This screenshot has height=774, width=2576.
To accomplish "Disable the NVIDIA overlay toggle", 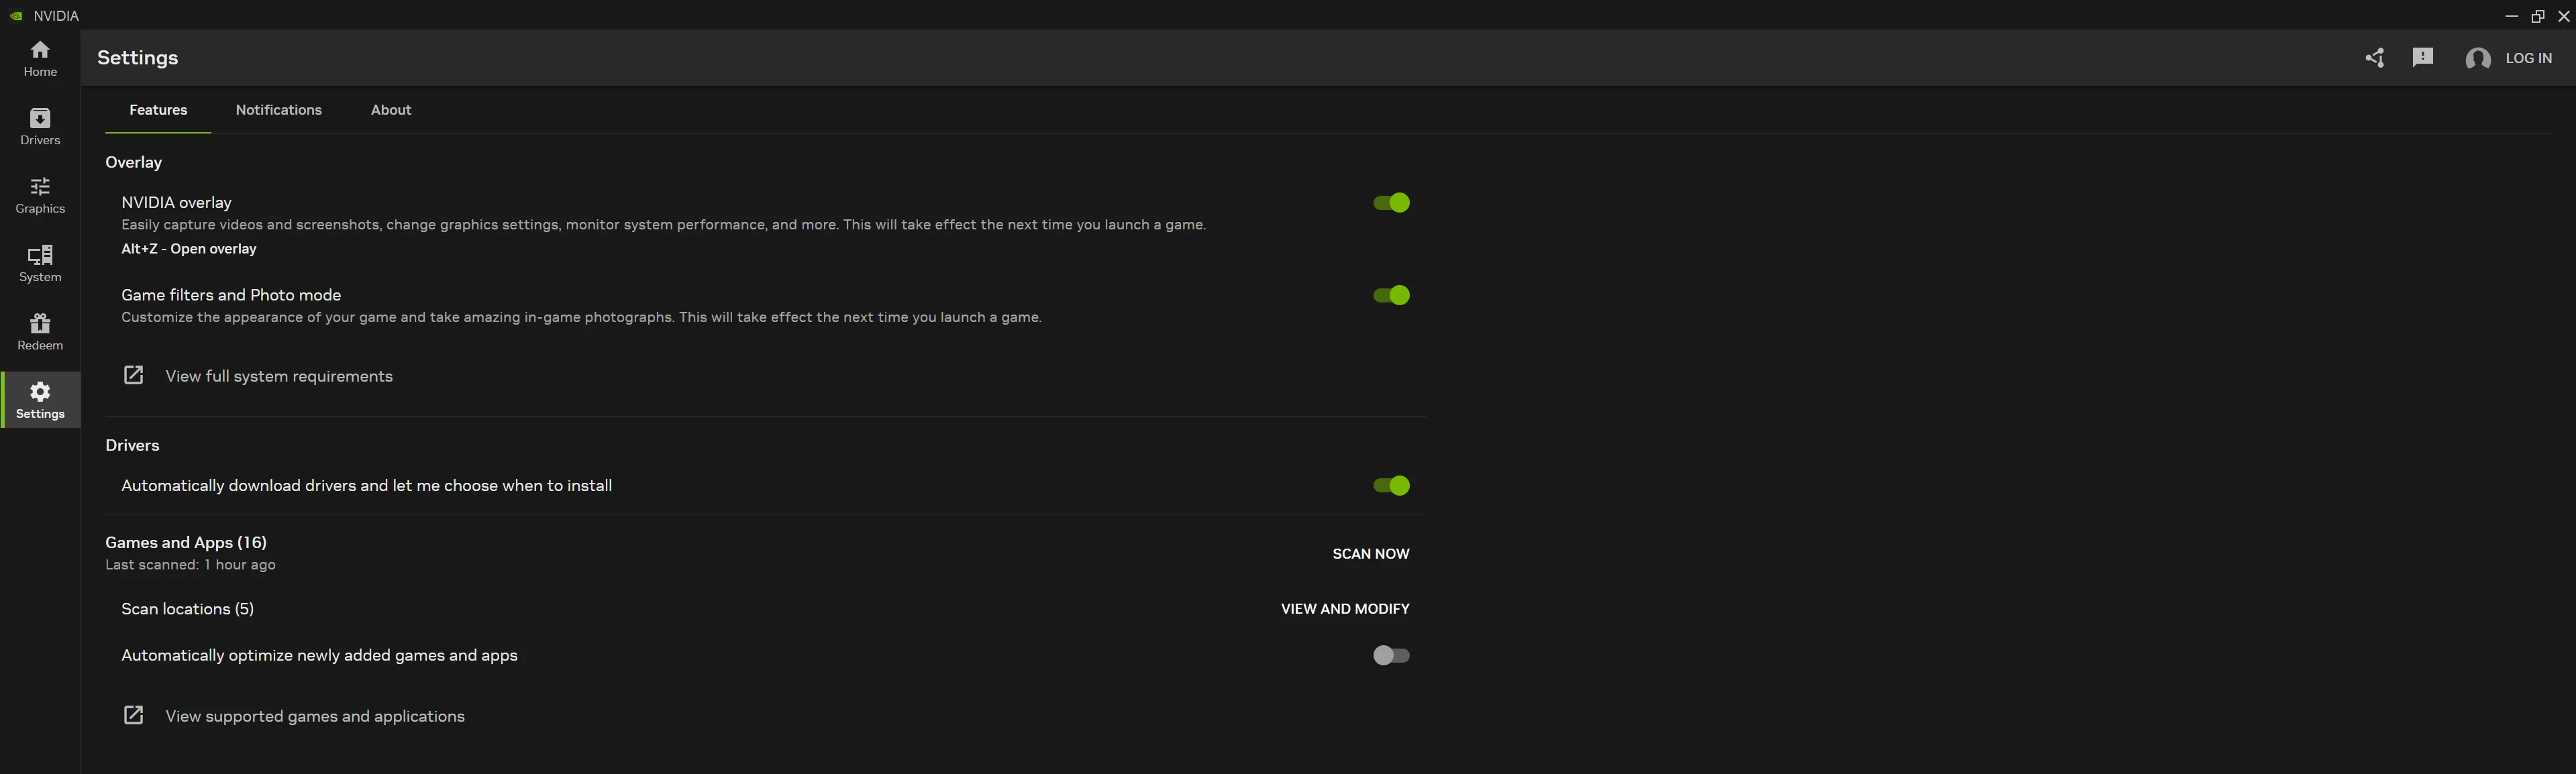I will click(1390, 203).
